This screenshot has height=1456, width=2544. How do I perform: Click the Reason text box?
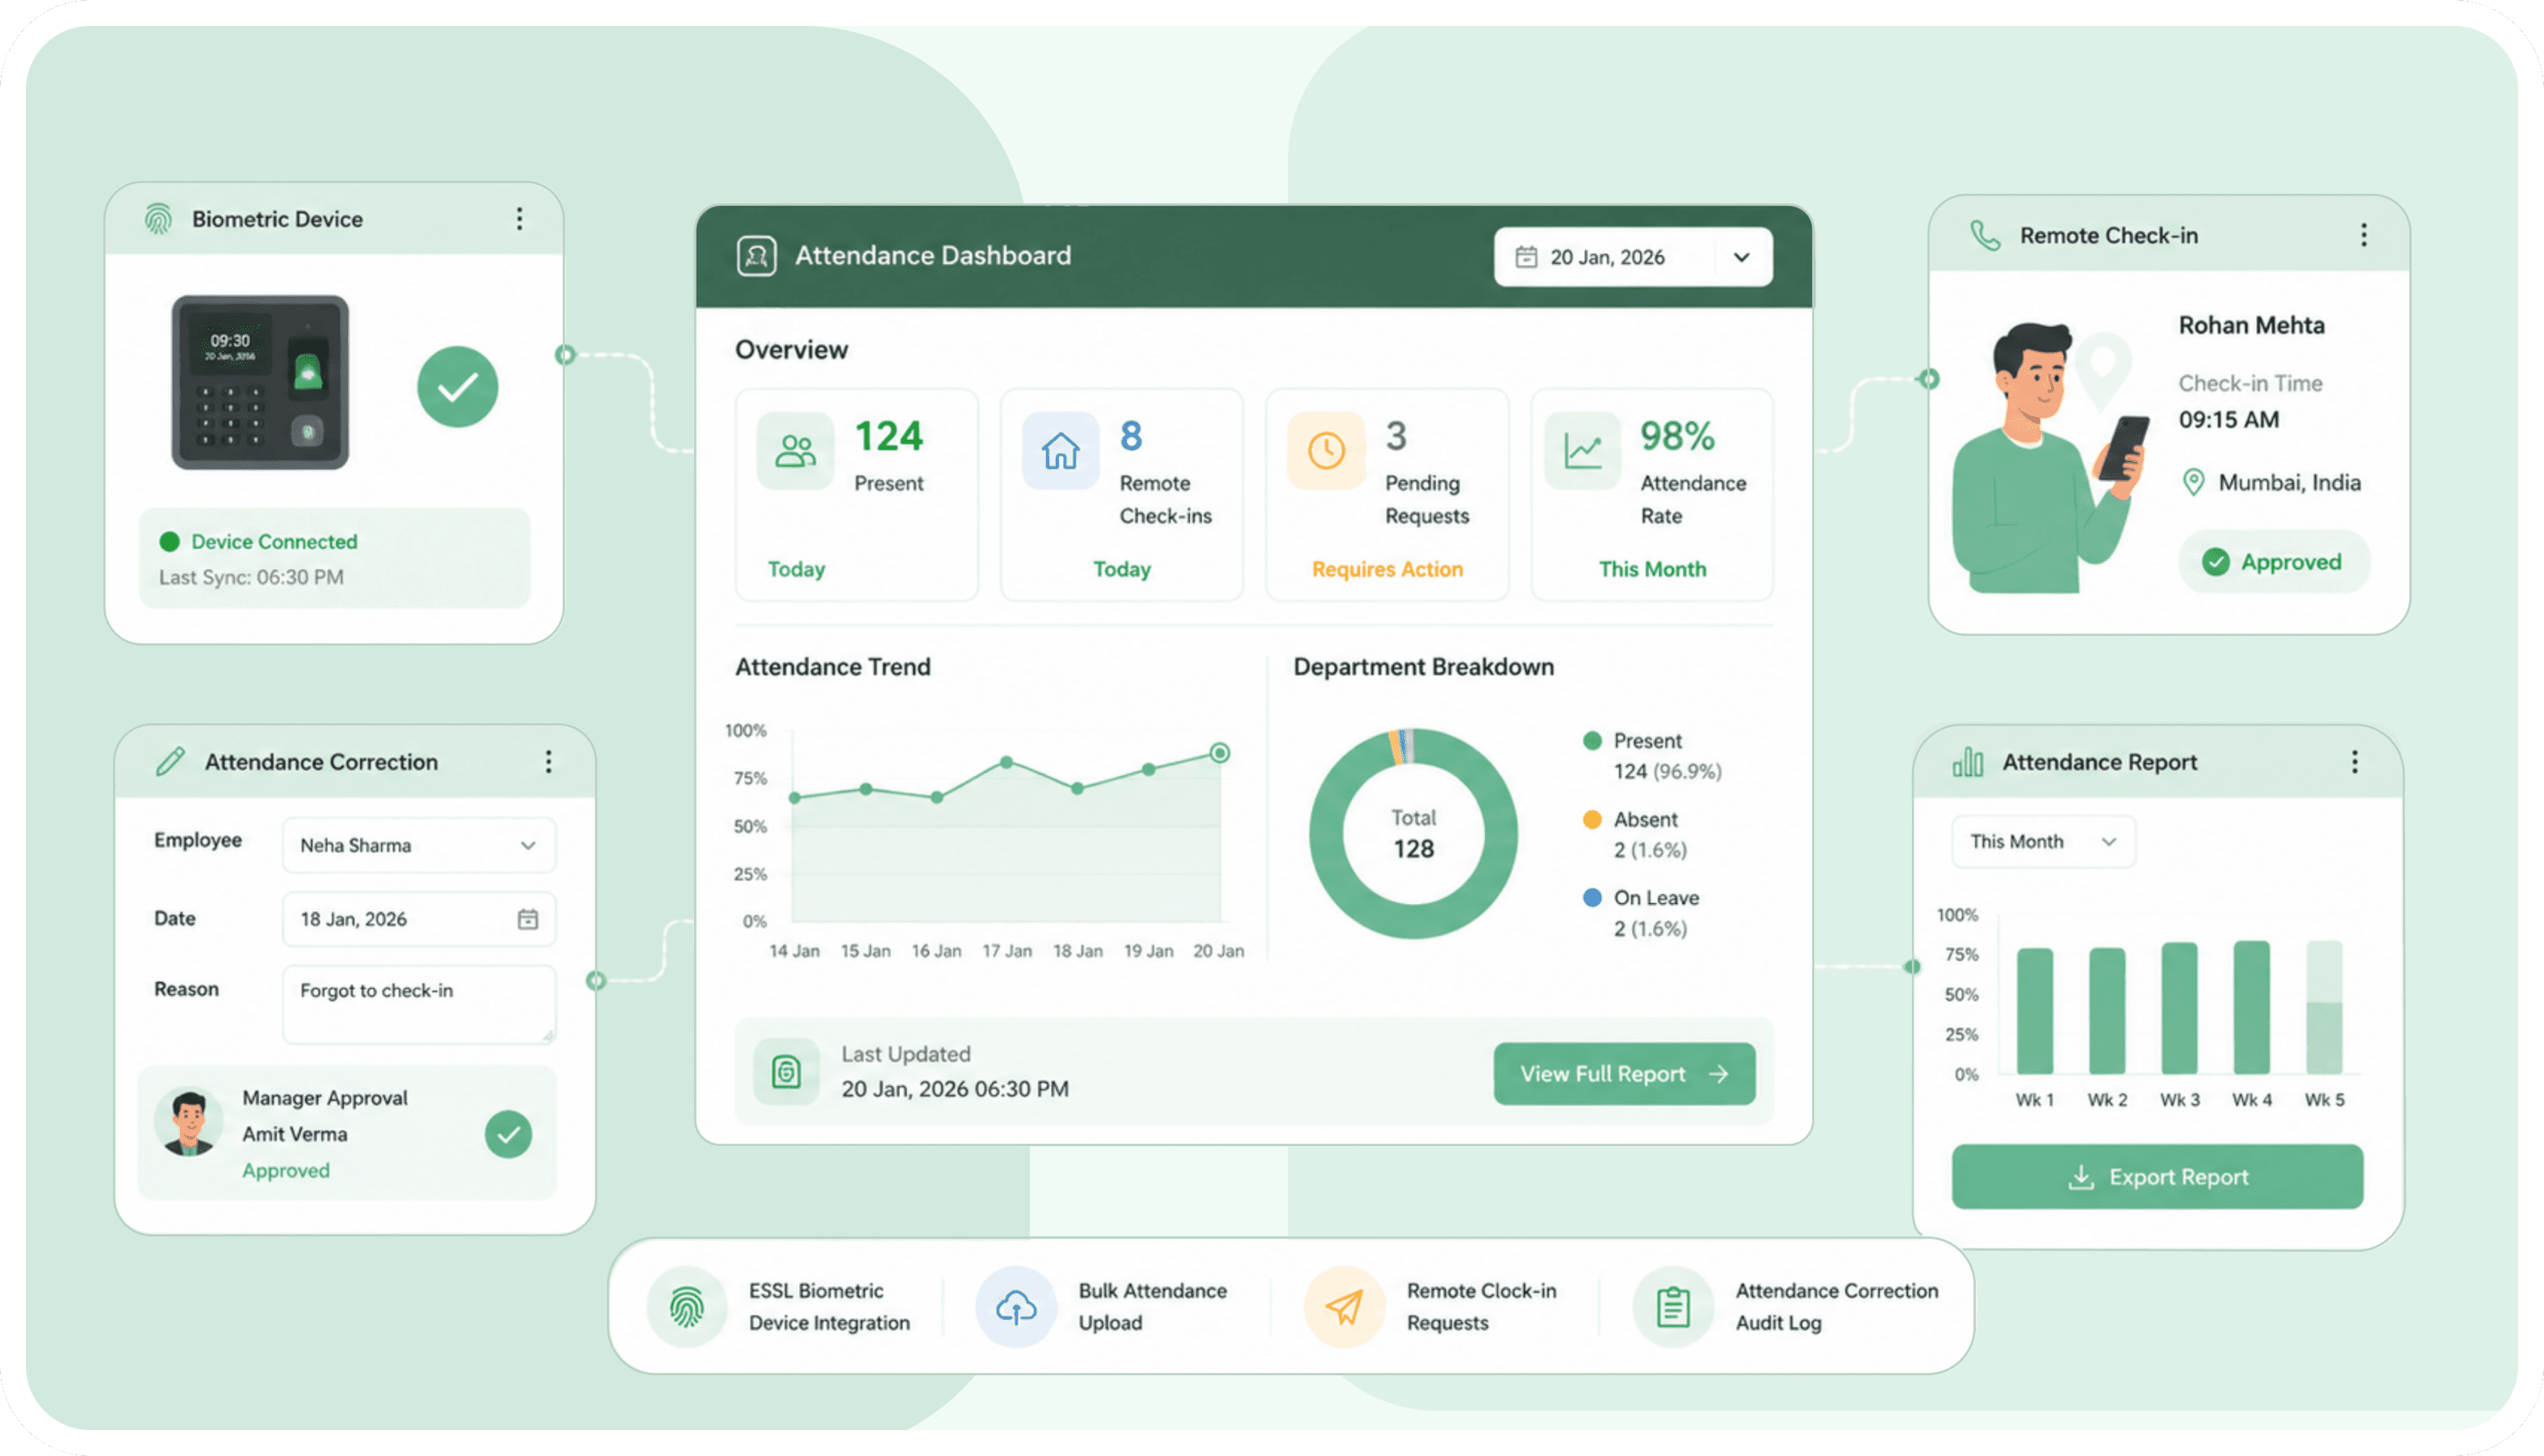tap(419, 1004)
